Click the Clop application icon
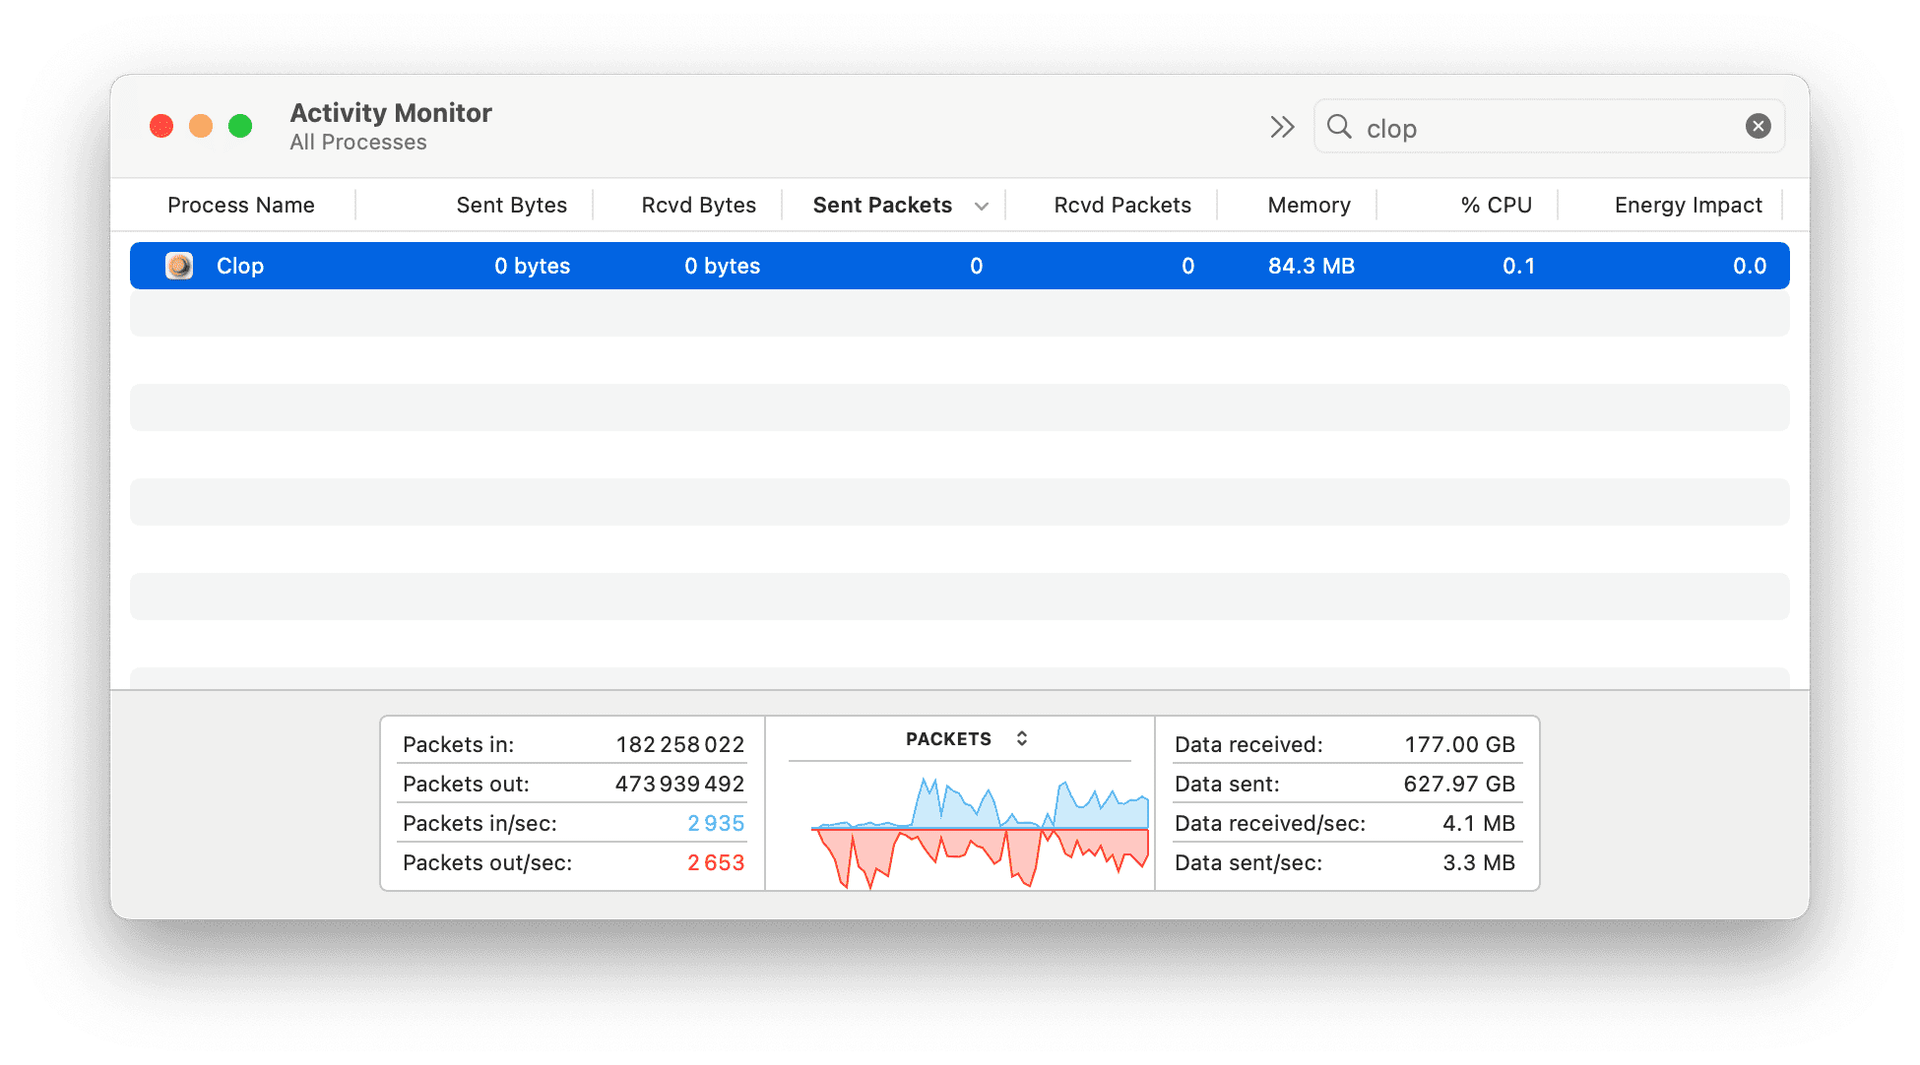The image size is (1920, 1065). click(178, 265)
